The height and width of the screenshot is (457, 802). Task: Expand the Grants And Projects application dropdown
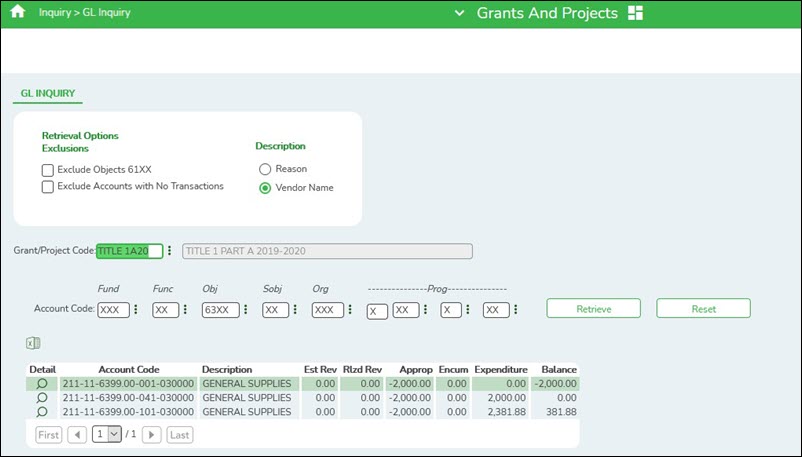click(459, 14)
